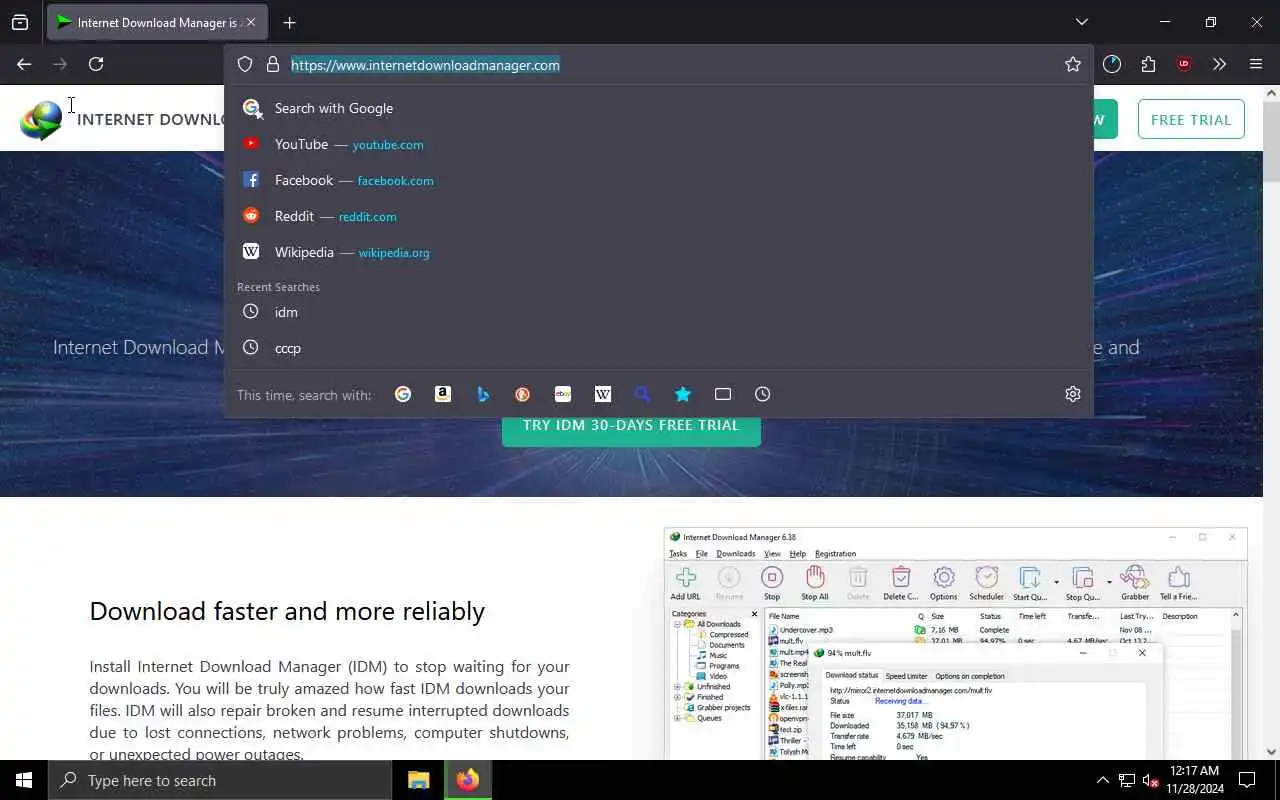
Task: Choose the Wikipedia wikipedia.org suggestion
Action: (x=659, y=252)
